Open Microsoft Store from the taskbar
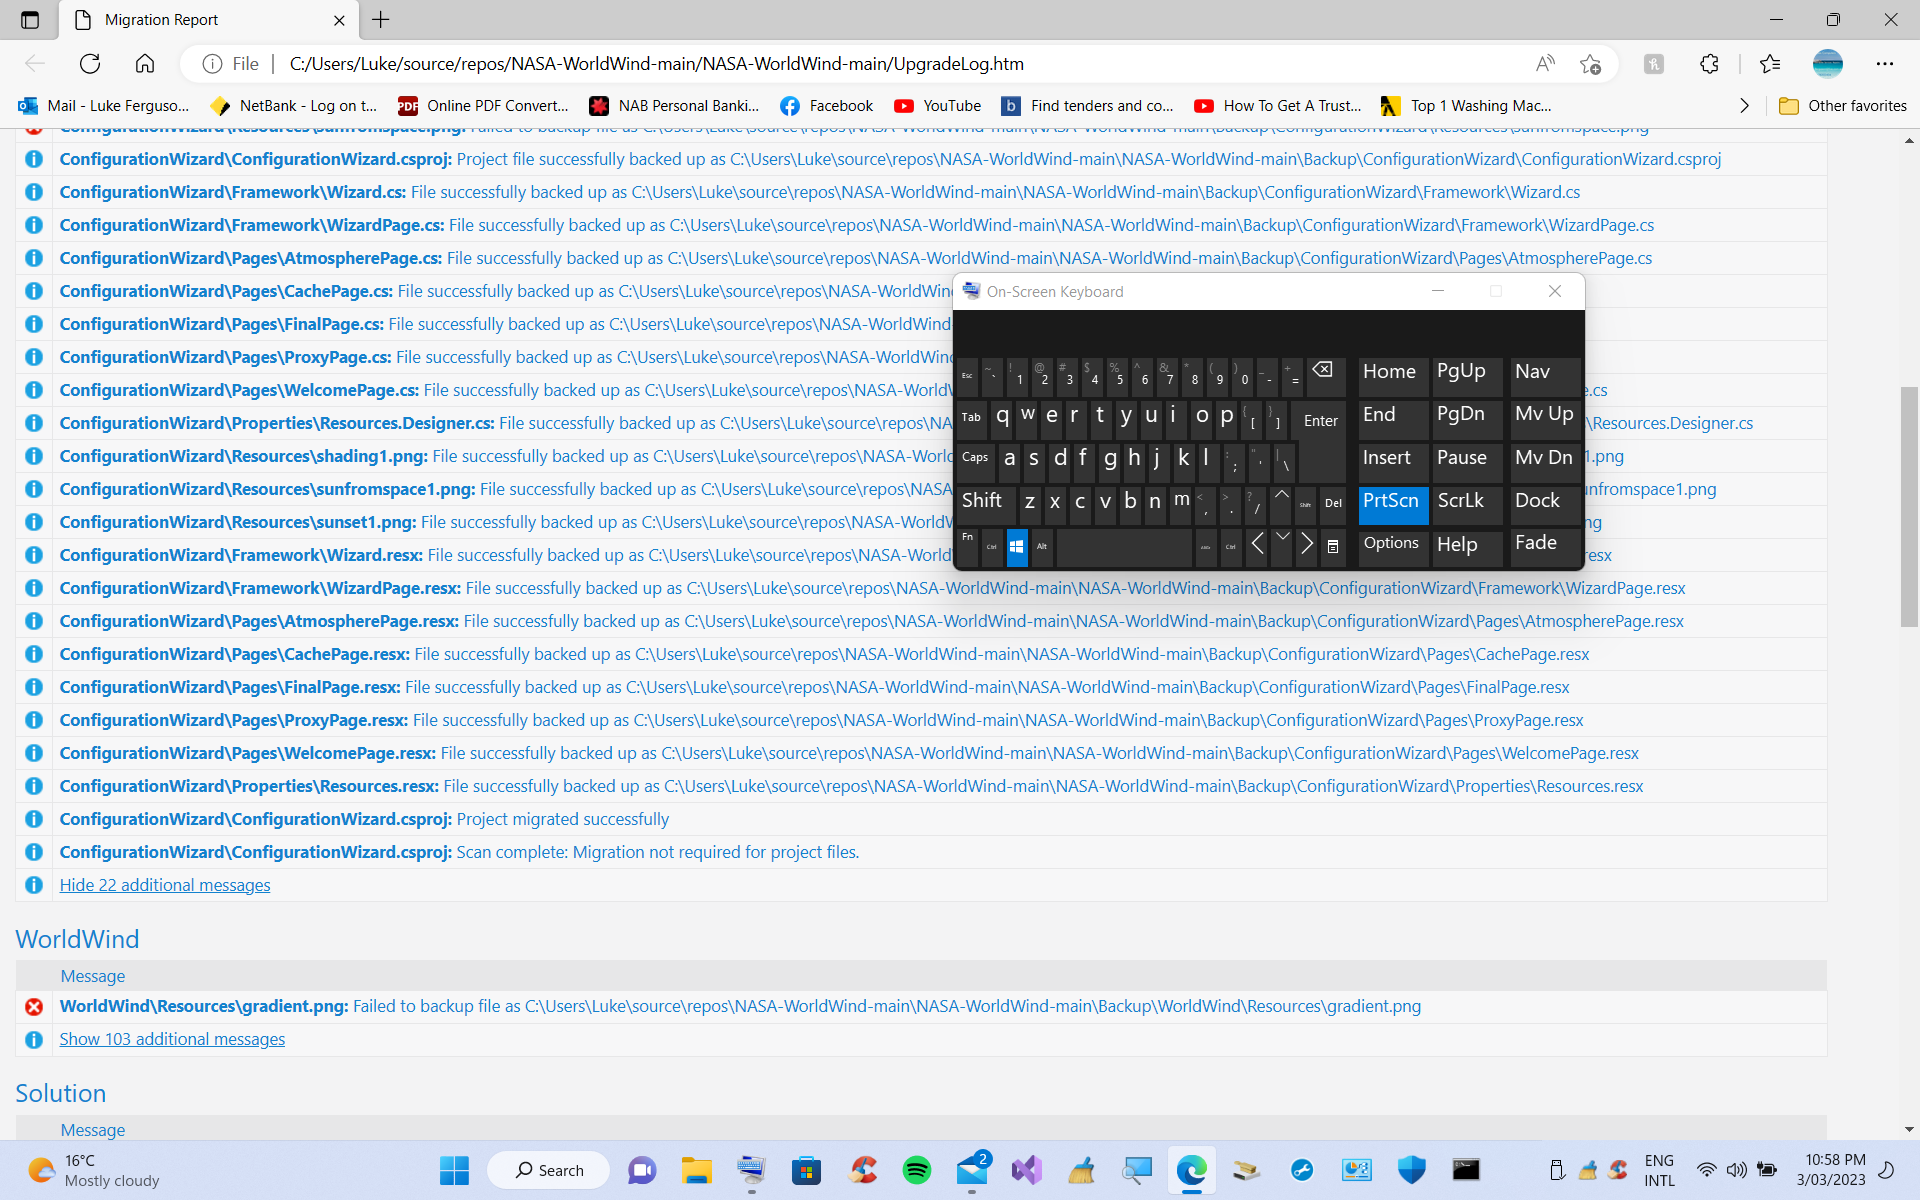 (x=806, y=1170)
